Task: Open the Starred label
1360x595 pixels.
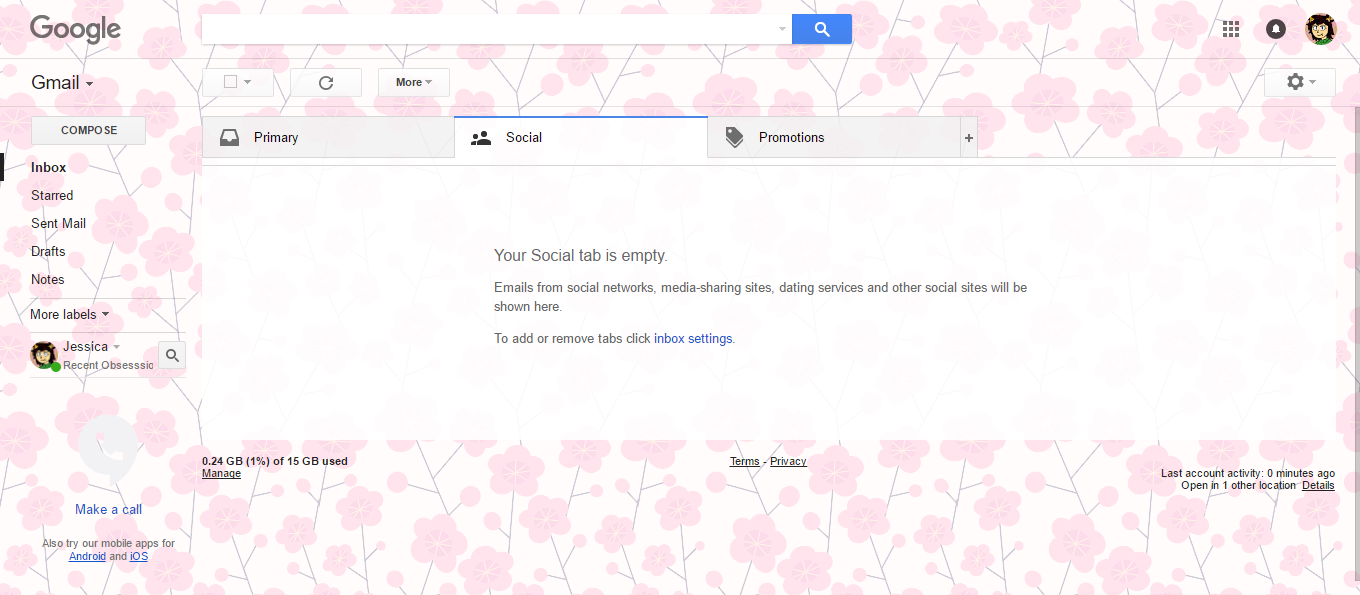Action: point(52,196)
